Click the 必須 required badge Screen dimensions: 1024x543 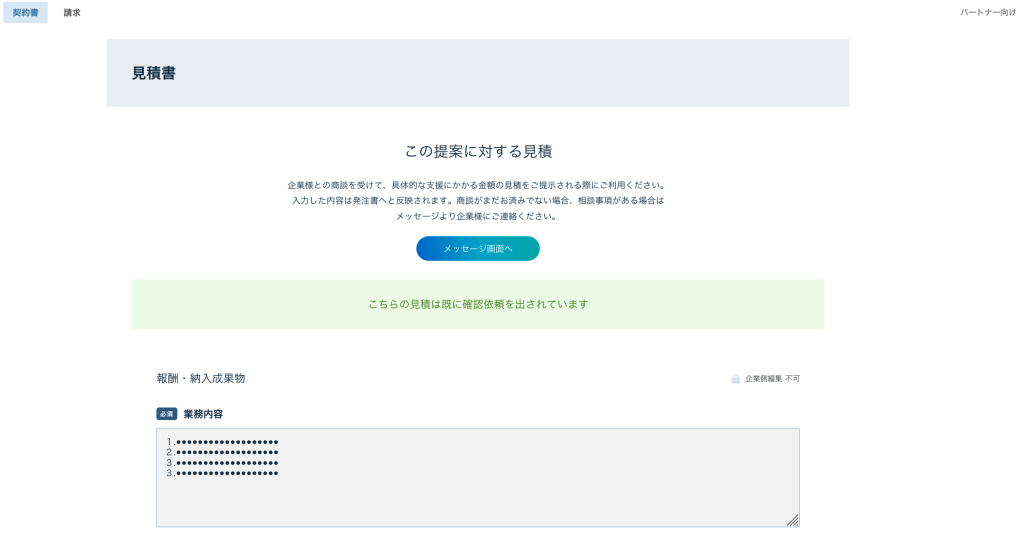[167, 414]
